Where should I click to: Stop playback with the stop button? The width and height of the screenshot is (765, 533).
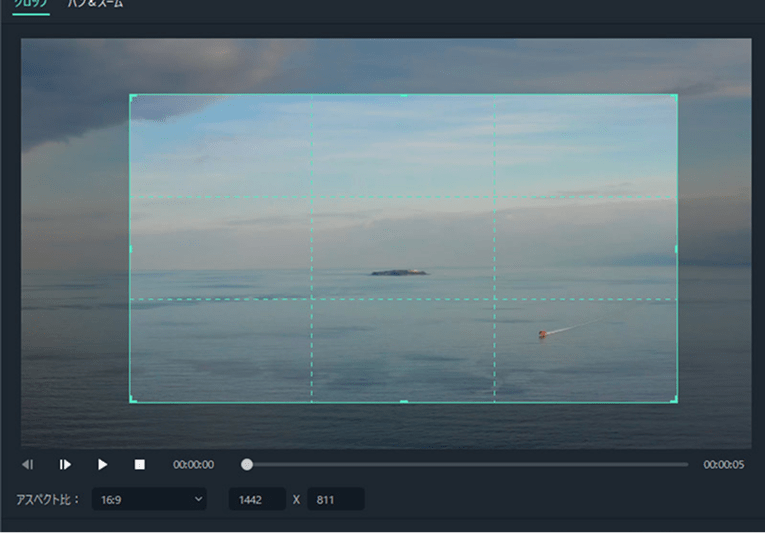[x=140, y=465]
